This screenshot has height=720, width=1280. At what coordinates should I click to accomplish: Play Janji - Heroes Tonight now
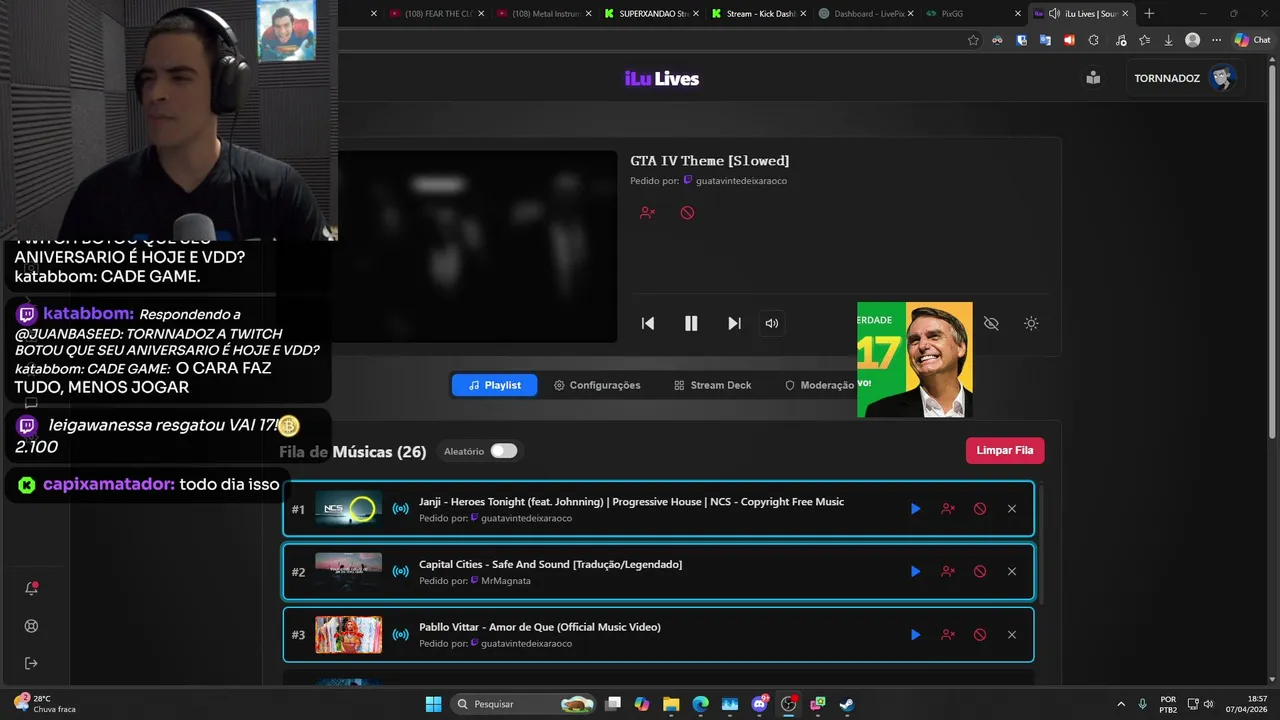coord(915,509)
